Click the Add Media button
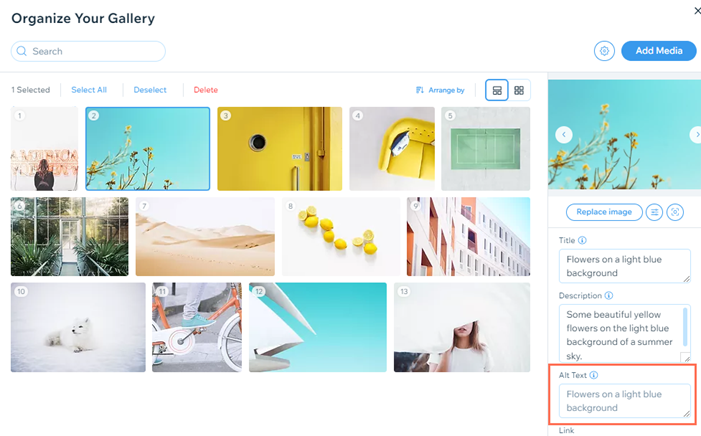 659,51
